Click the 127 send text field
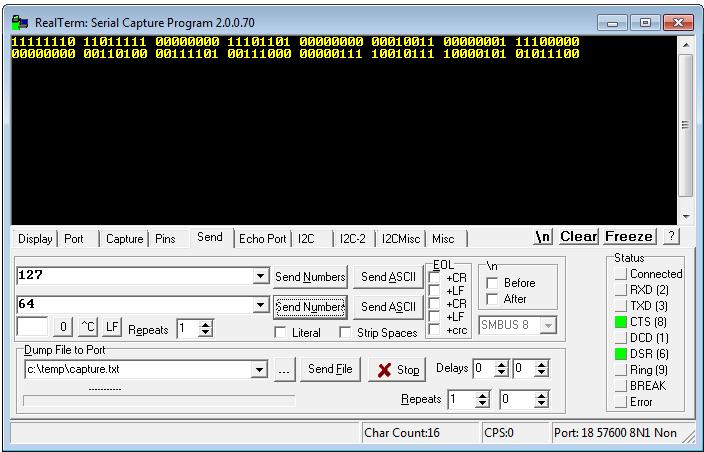 pos(134,276)
